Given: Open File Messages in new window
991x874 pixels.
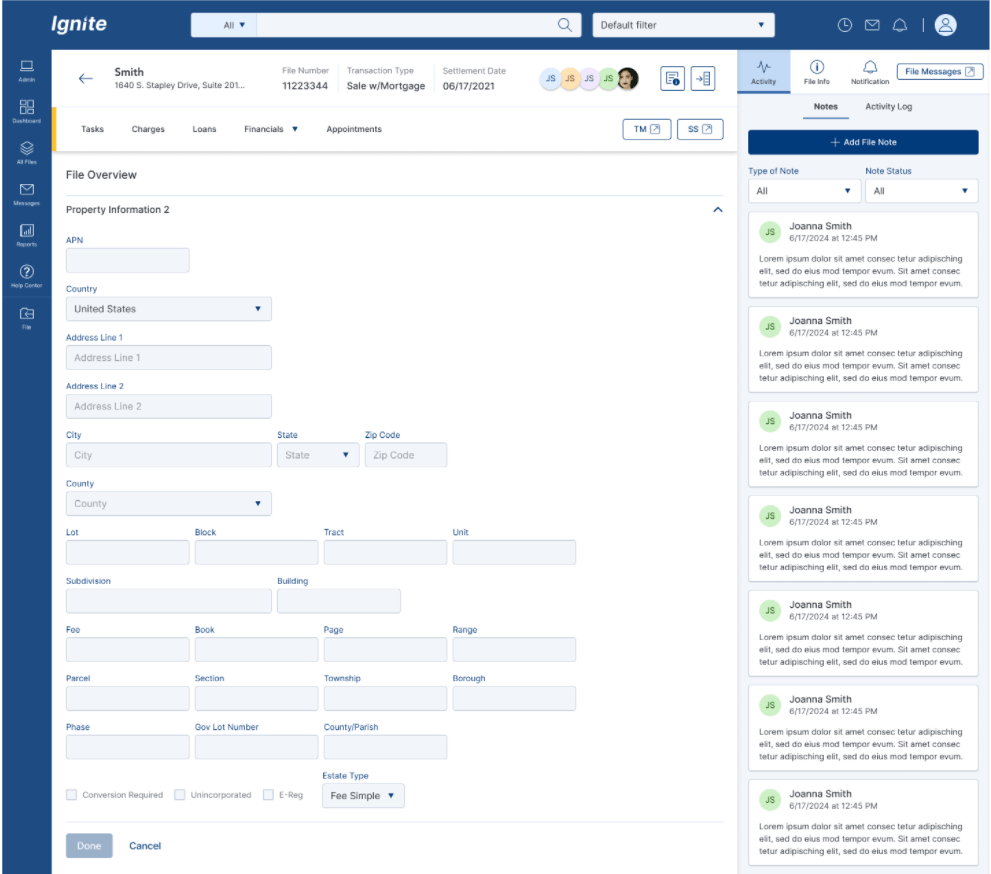Looking at the screenshot, I should coord(939,71).
